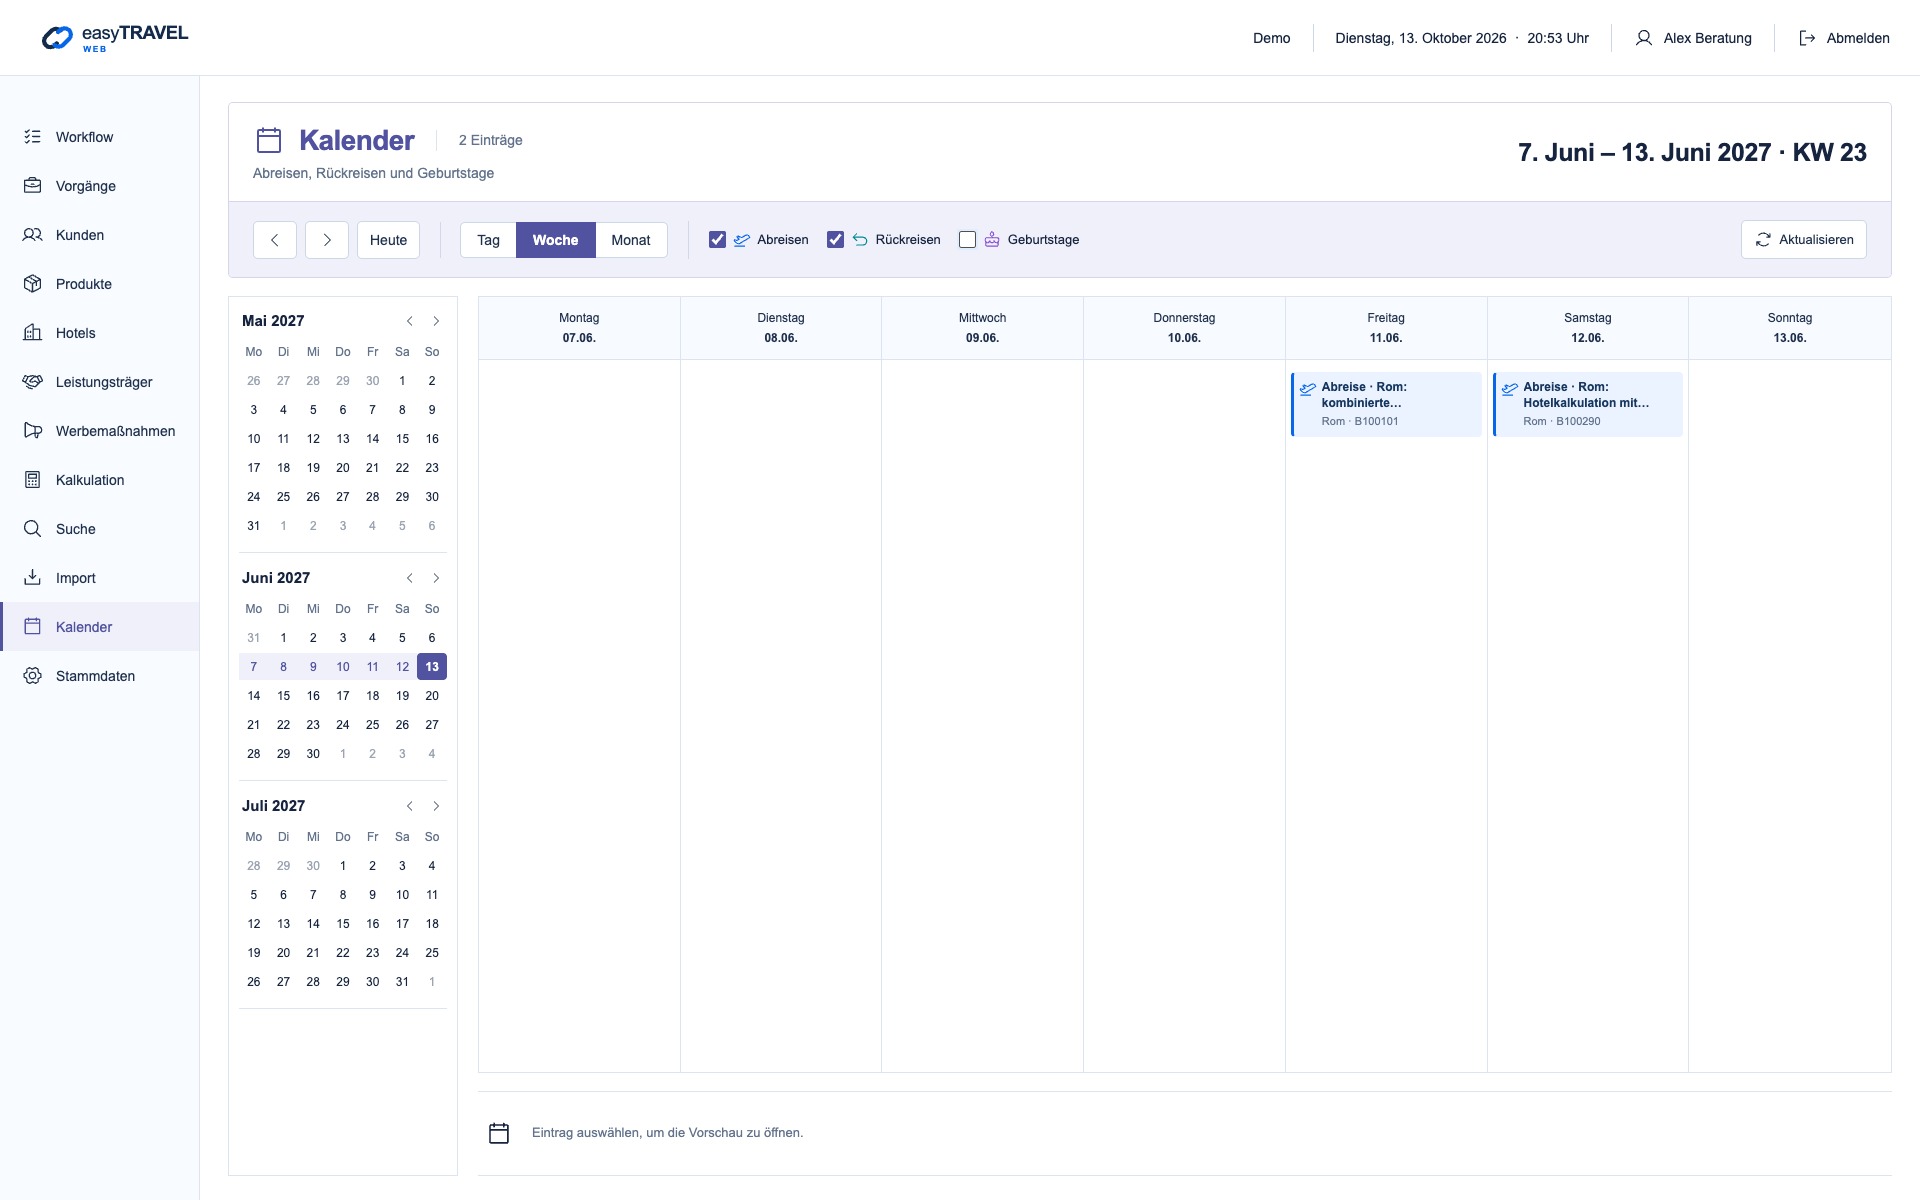Previous month chevron next to Mai 2027
The height and width of the screenshot is (1200, 1920).
[x=410, y=321]
